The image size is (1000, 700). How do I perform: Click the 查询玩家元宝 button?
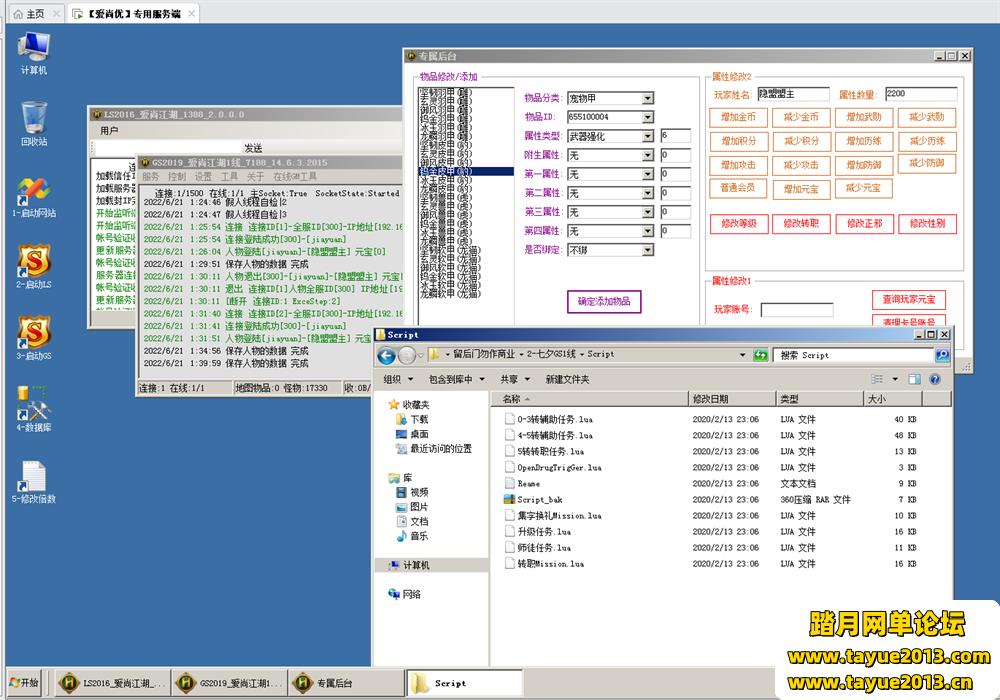click(909, 300)
